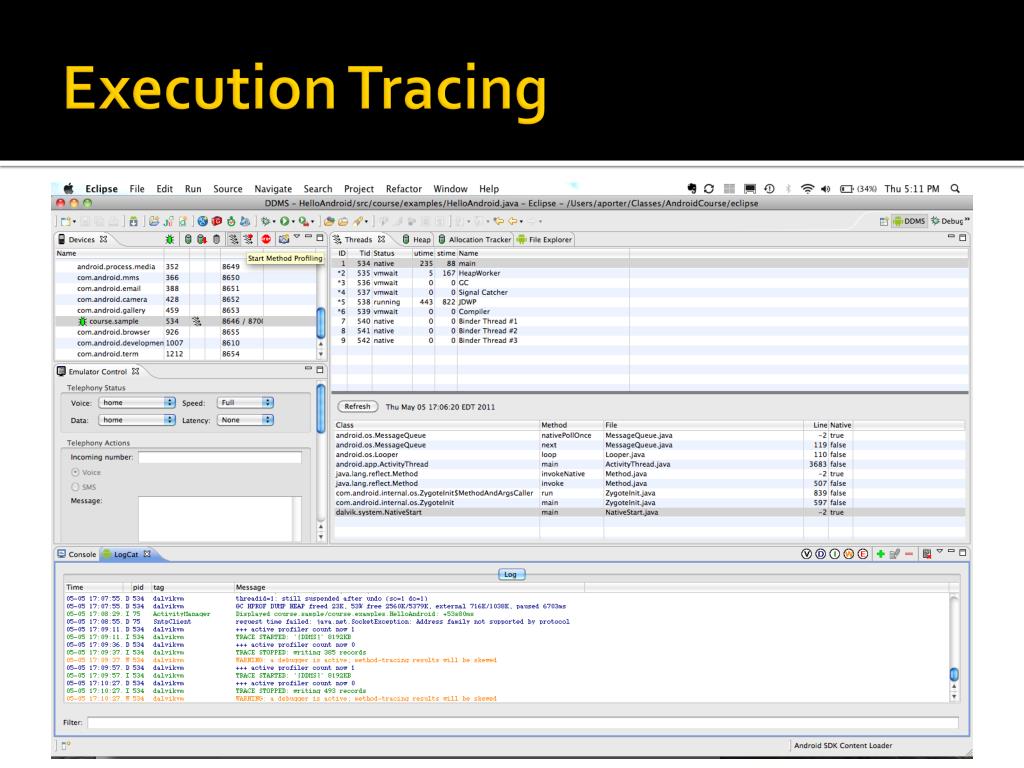
Task: Switch to the File Explorer tab
Action: pos(544,240)
